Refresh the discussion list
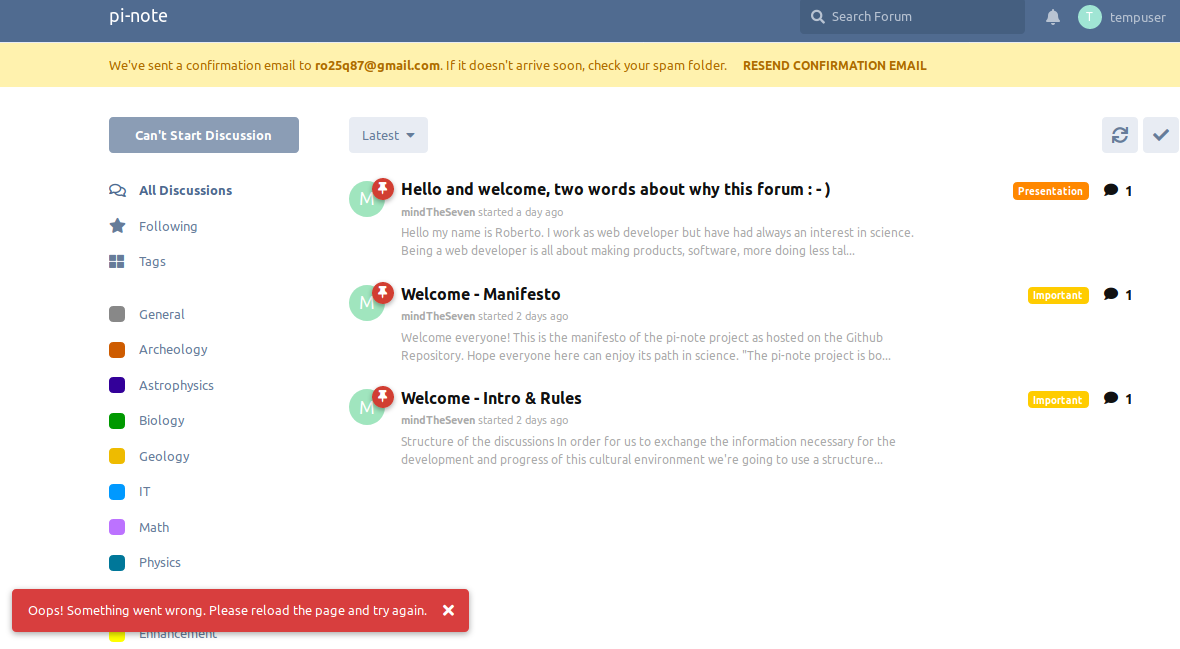Image resolution: width=1180 pixels, height=649 pixels. pyautogui.click(x=1119, y=135)
